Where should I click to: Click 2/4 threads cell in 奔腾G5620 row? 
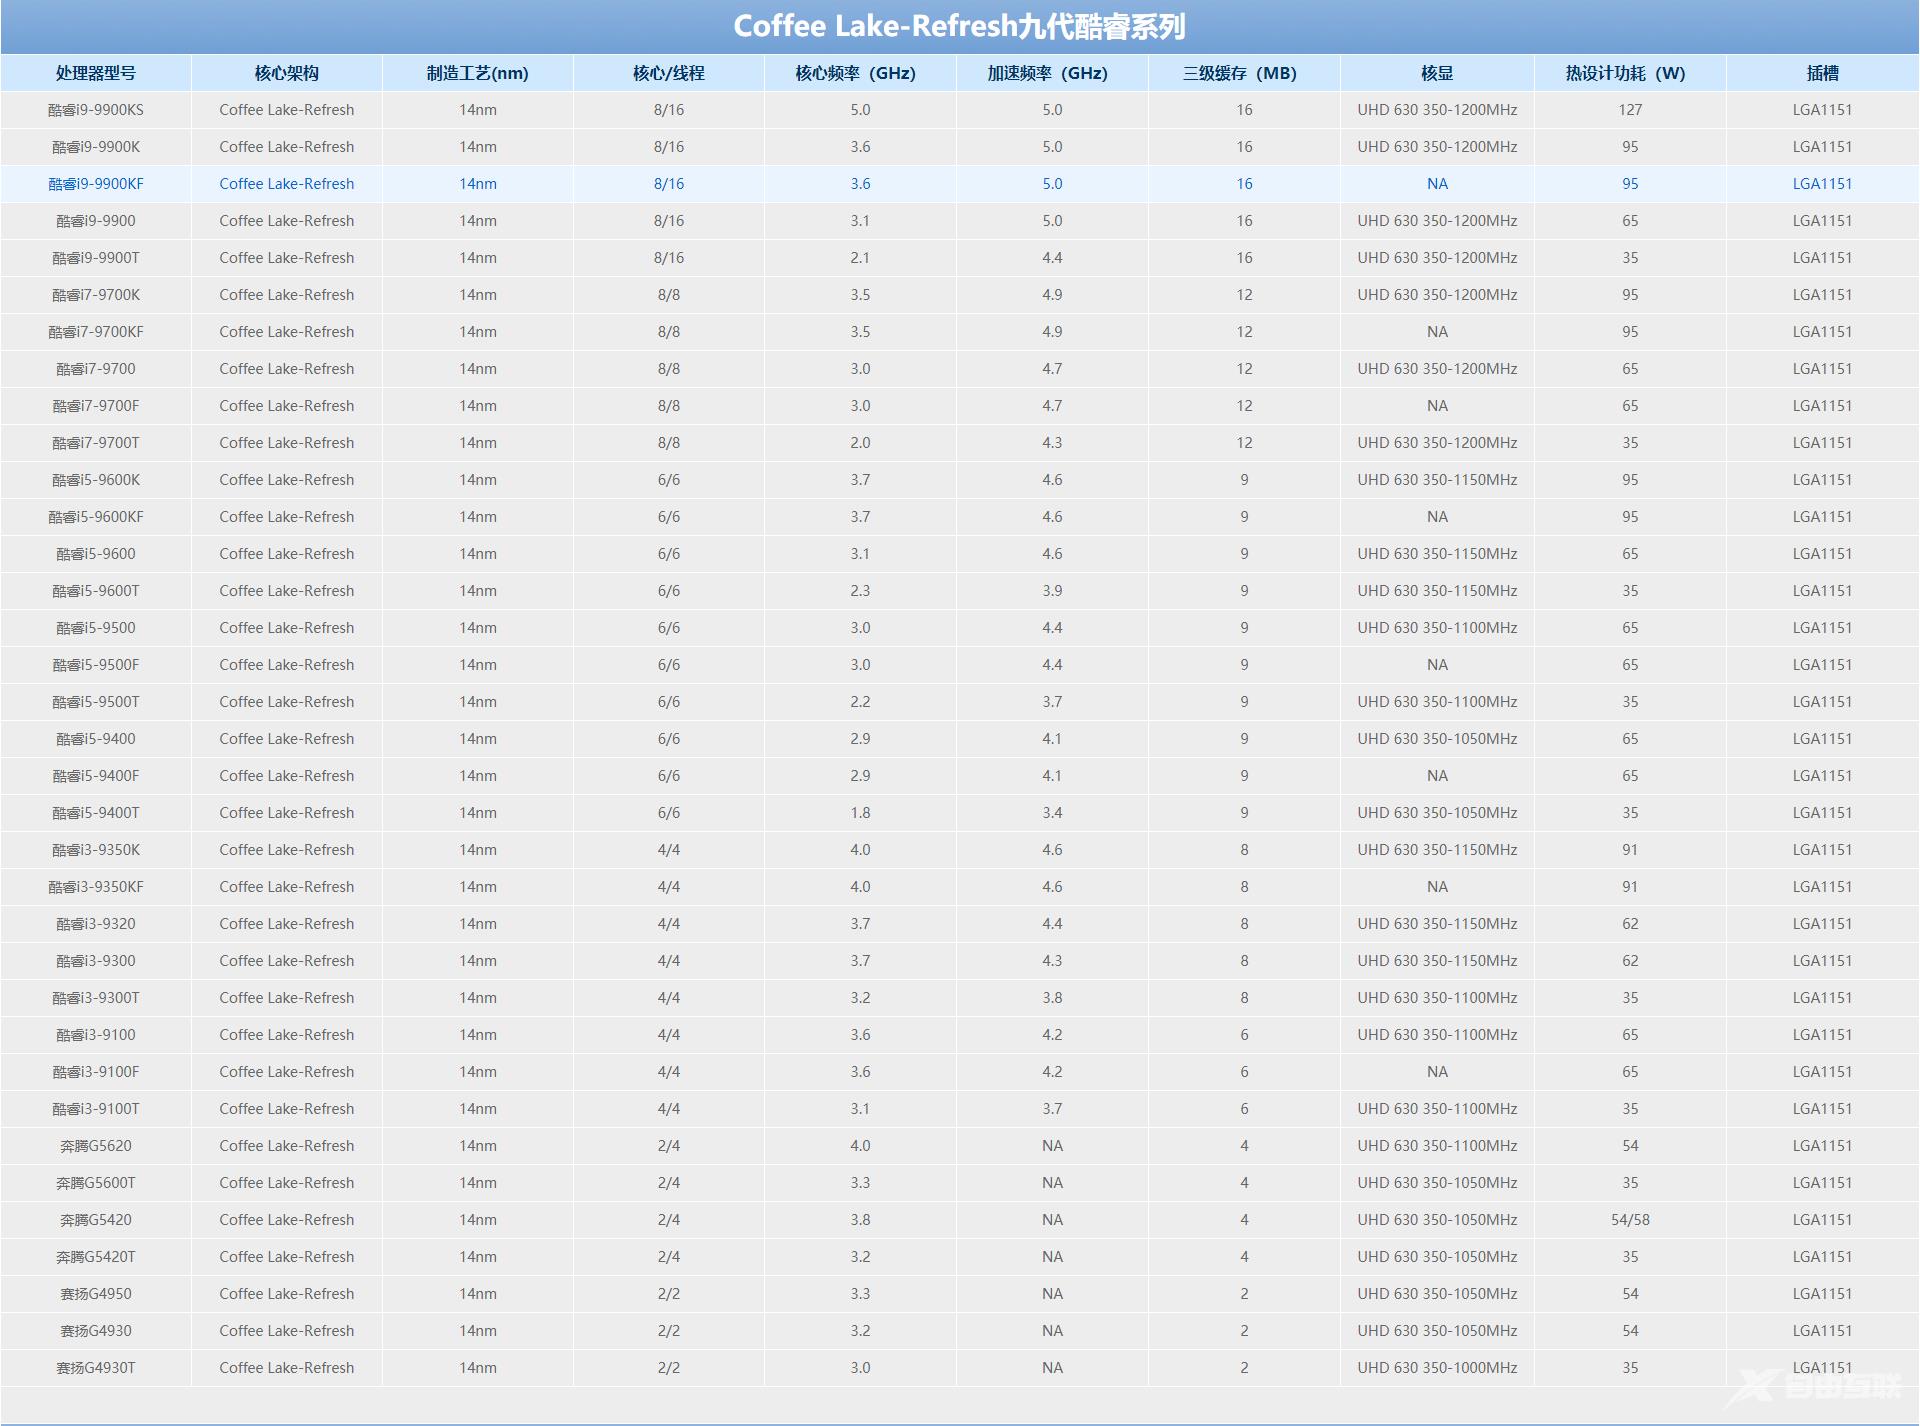point(669,1146)
